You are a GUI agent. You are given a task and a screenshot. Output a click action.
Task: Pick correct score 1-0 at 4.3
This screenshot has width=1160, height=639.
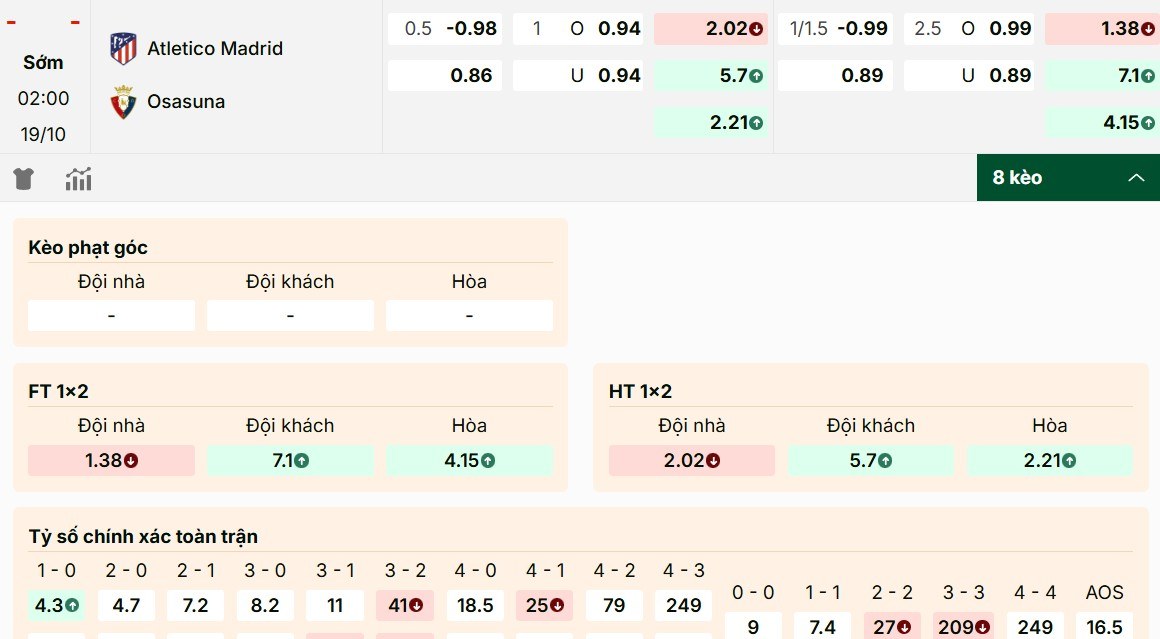(55, 605)
